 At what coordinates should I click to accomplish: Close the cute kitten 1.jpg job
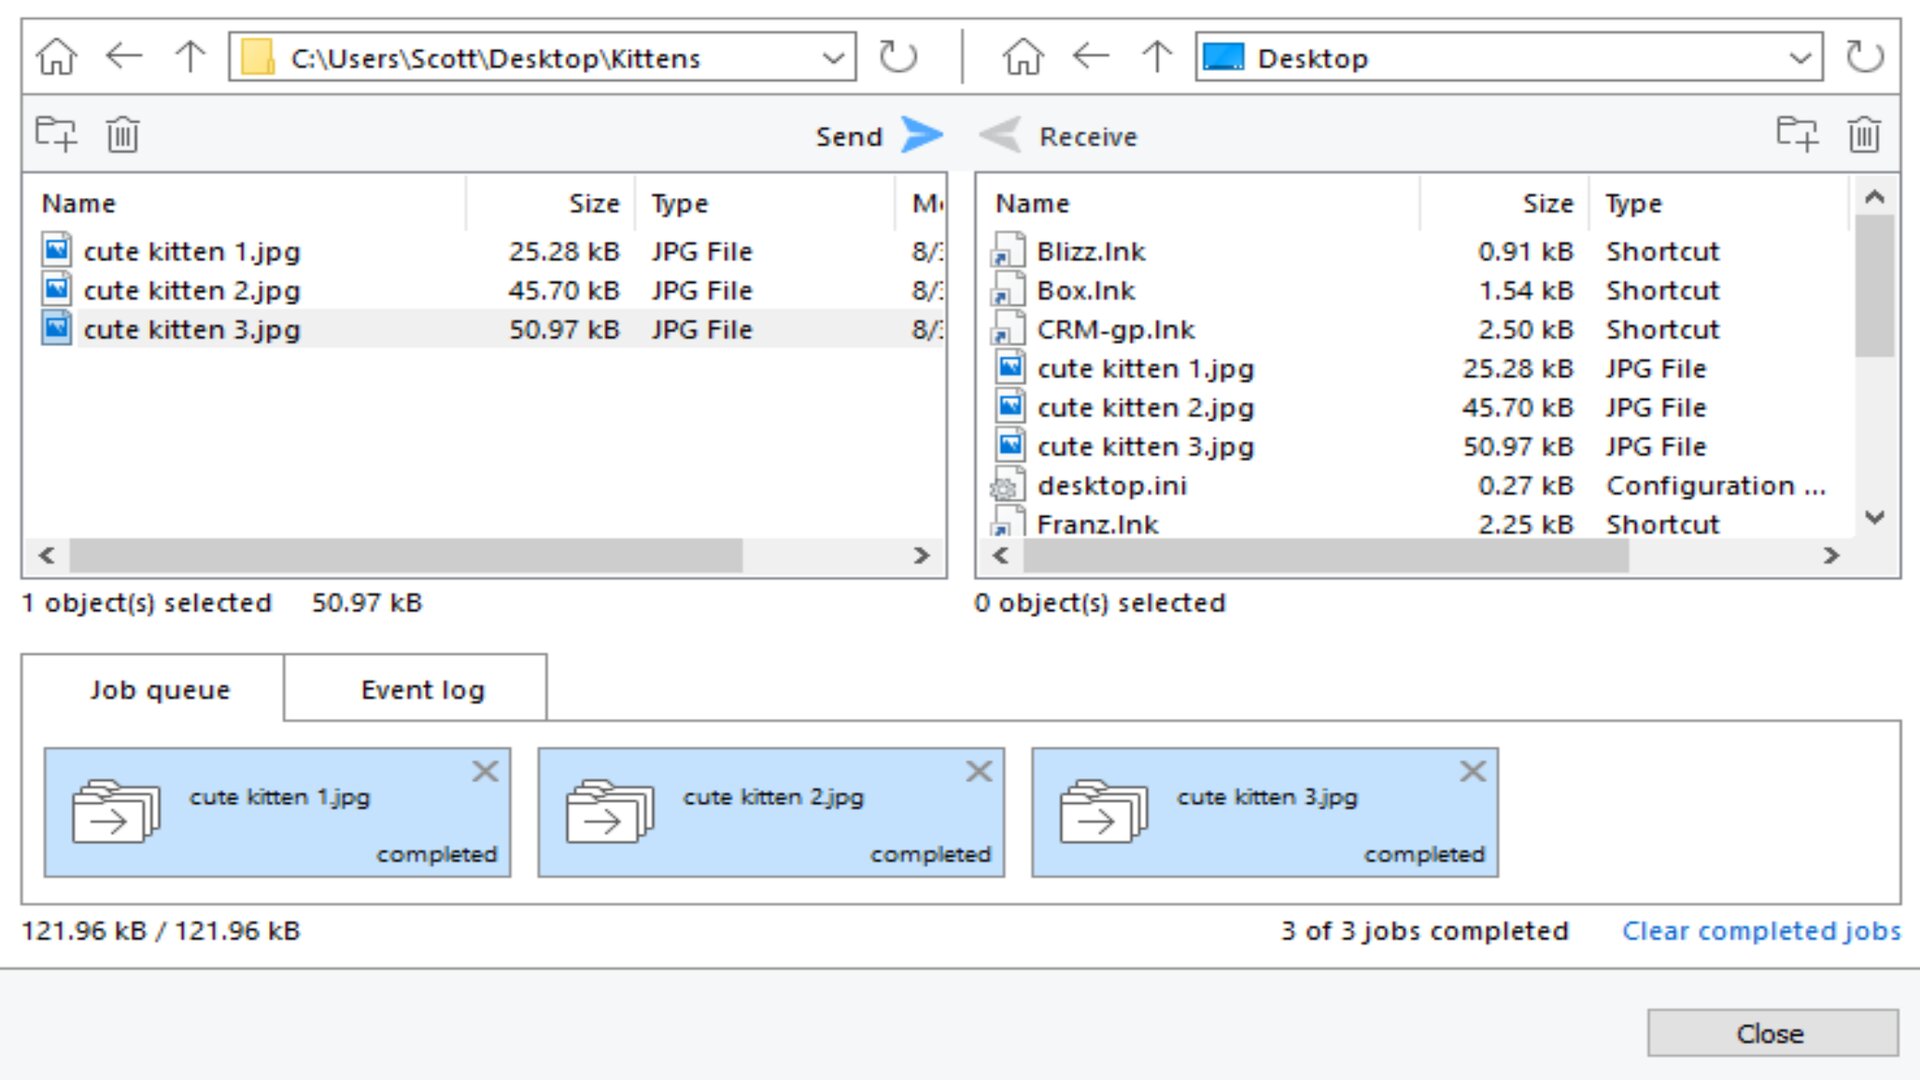487,770
